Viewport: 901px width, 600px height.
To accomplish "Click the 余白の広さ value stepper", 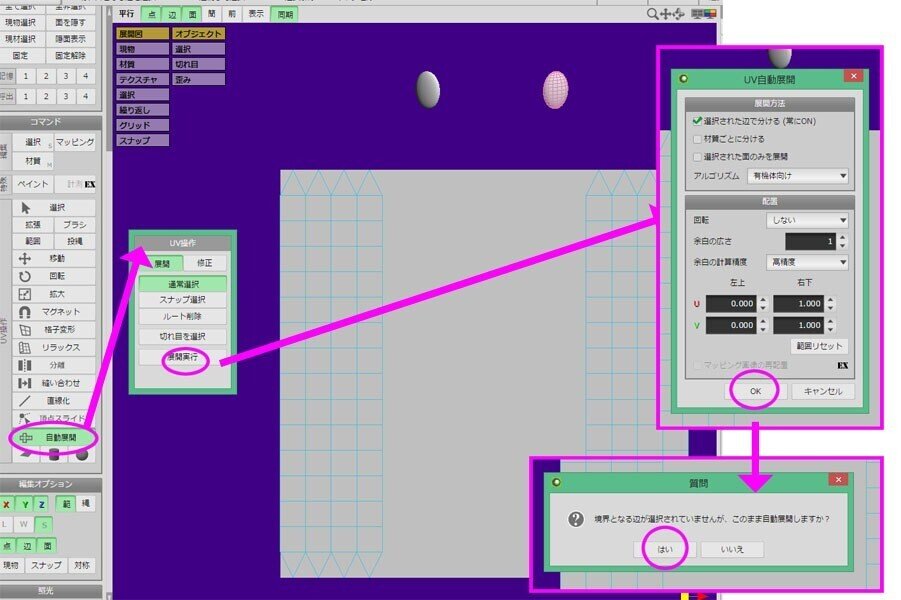I will point(842,241).
